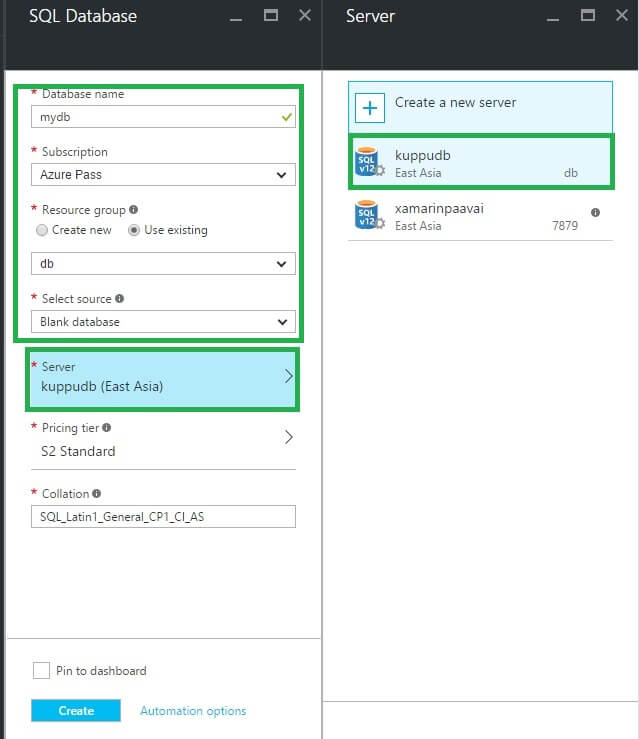639x739 pixels.
Task: Select the kuppudb server entry
Action: 481,162
